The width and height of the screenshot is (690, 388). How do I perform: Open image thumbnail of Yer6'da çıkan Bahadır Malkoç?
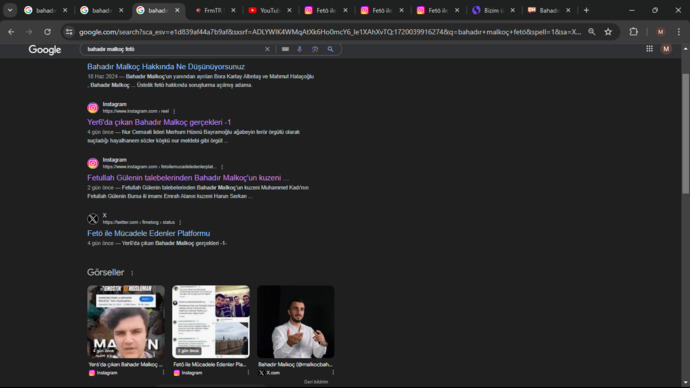point(126,322)
